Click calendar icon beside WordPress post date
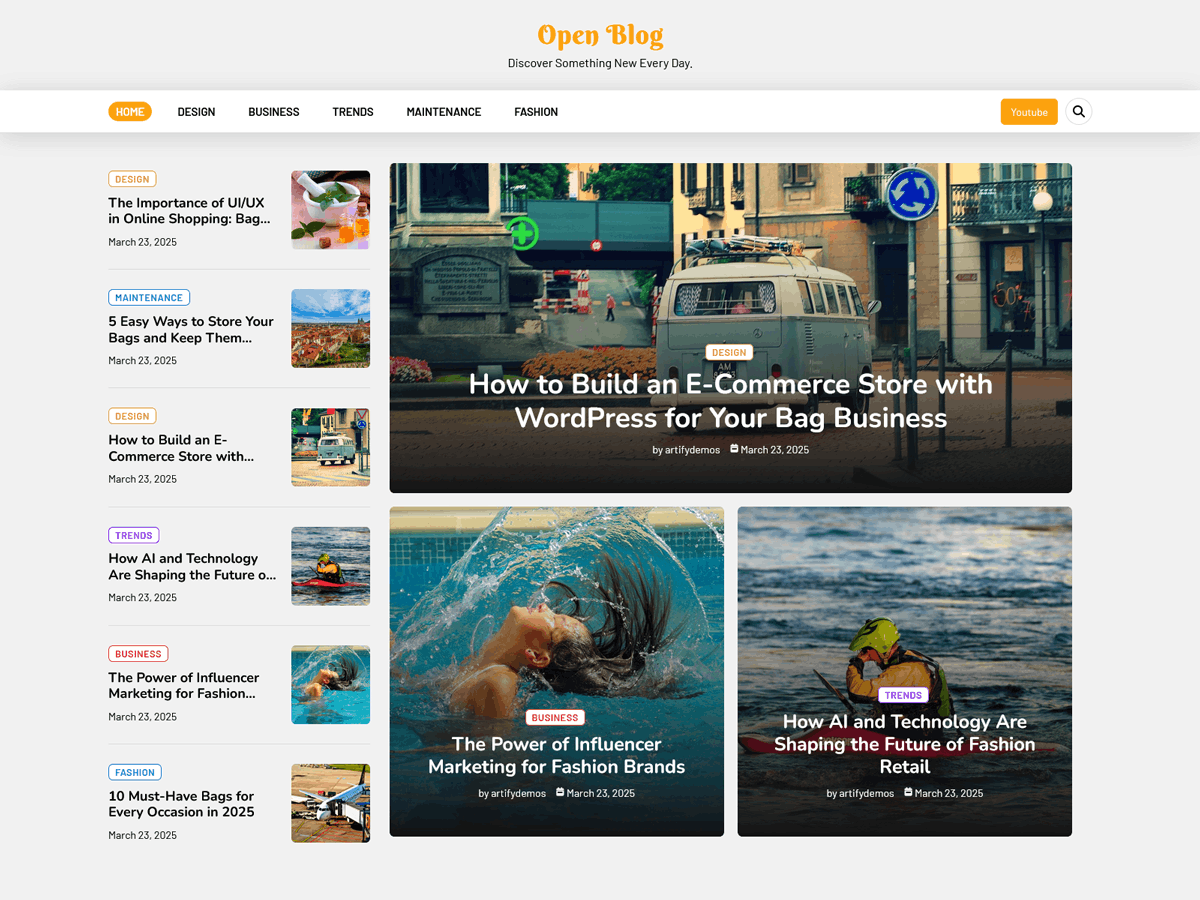 click(734, 449)
